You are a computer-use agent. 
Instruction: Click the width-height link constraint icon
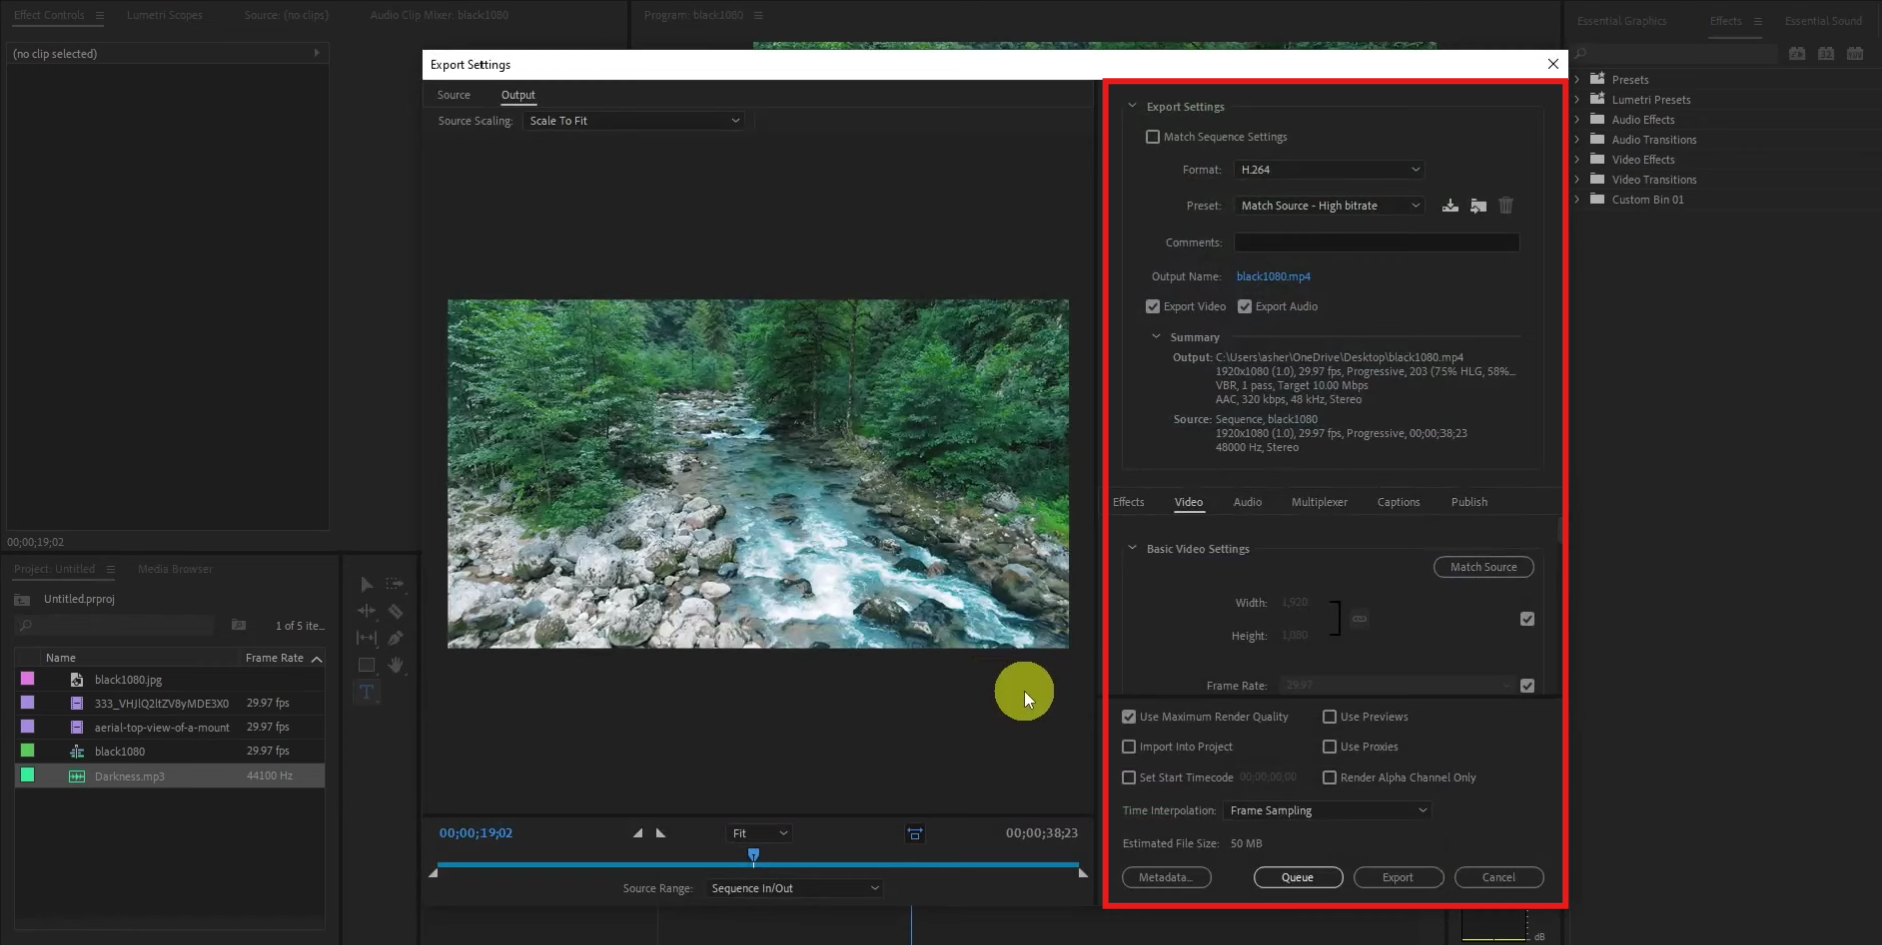click(1359, 619)
